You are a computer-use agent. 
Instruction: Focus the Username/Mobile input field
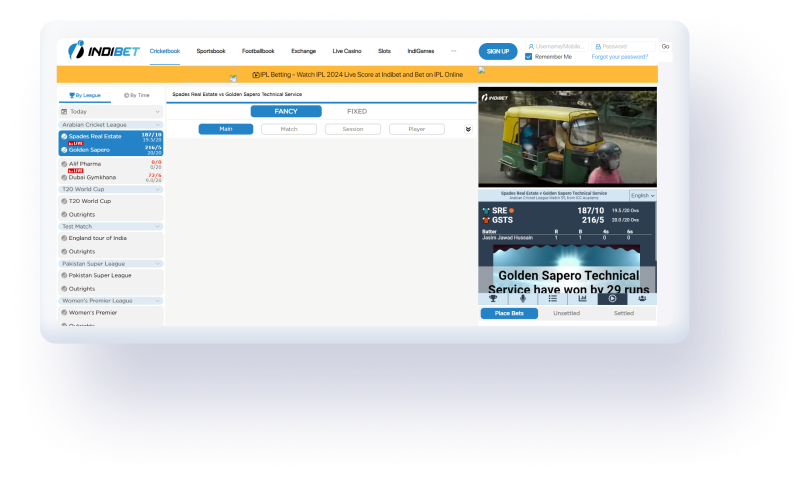coord(557,46)
